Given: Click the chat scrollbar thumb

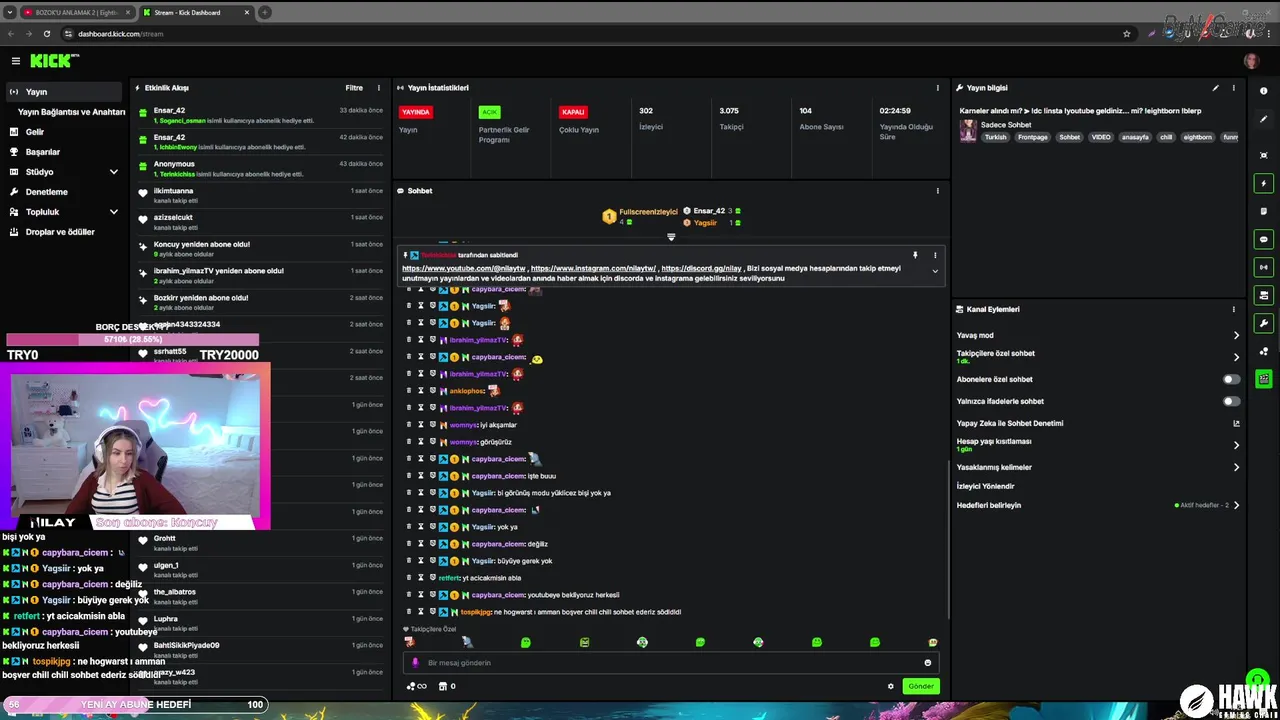Looking at the screenshot, I should pyautogui.click(x=948, y=539).
